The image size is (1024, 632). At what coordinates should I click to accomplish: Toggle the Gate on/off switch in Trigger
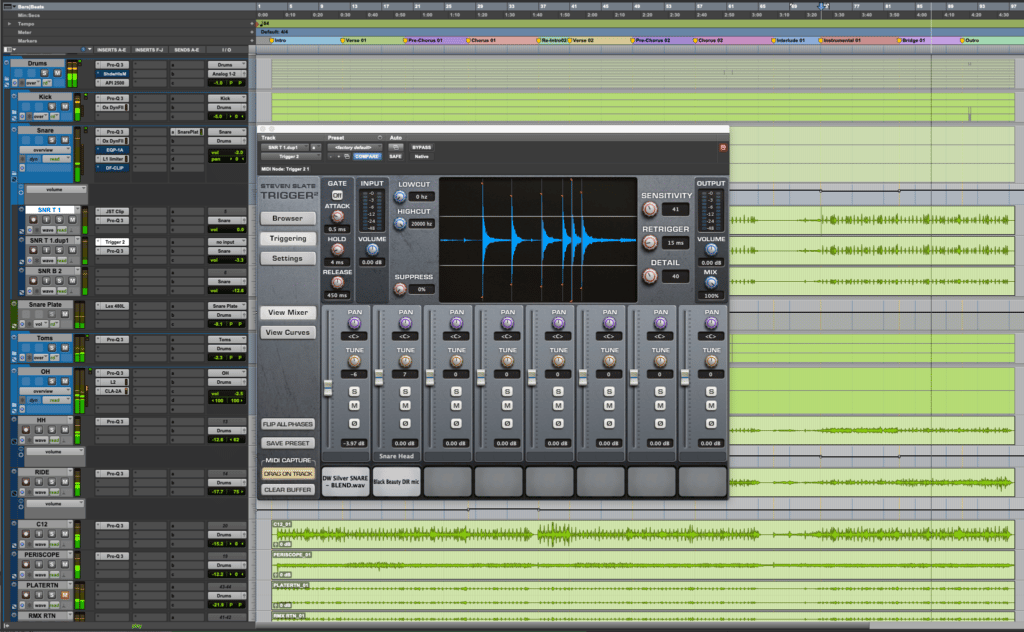point(337,195)
